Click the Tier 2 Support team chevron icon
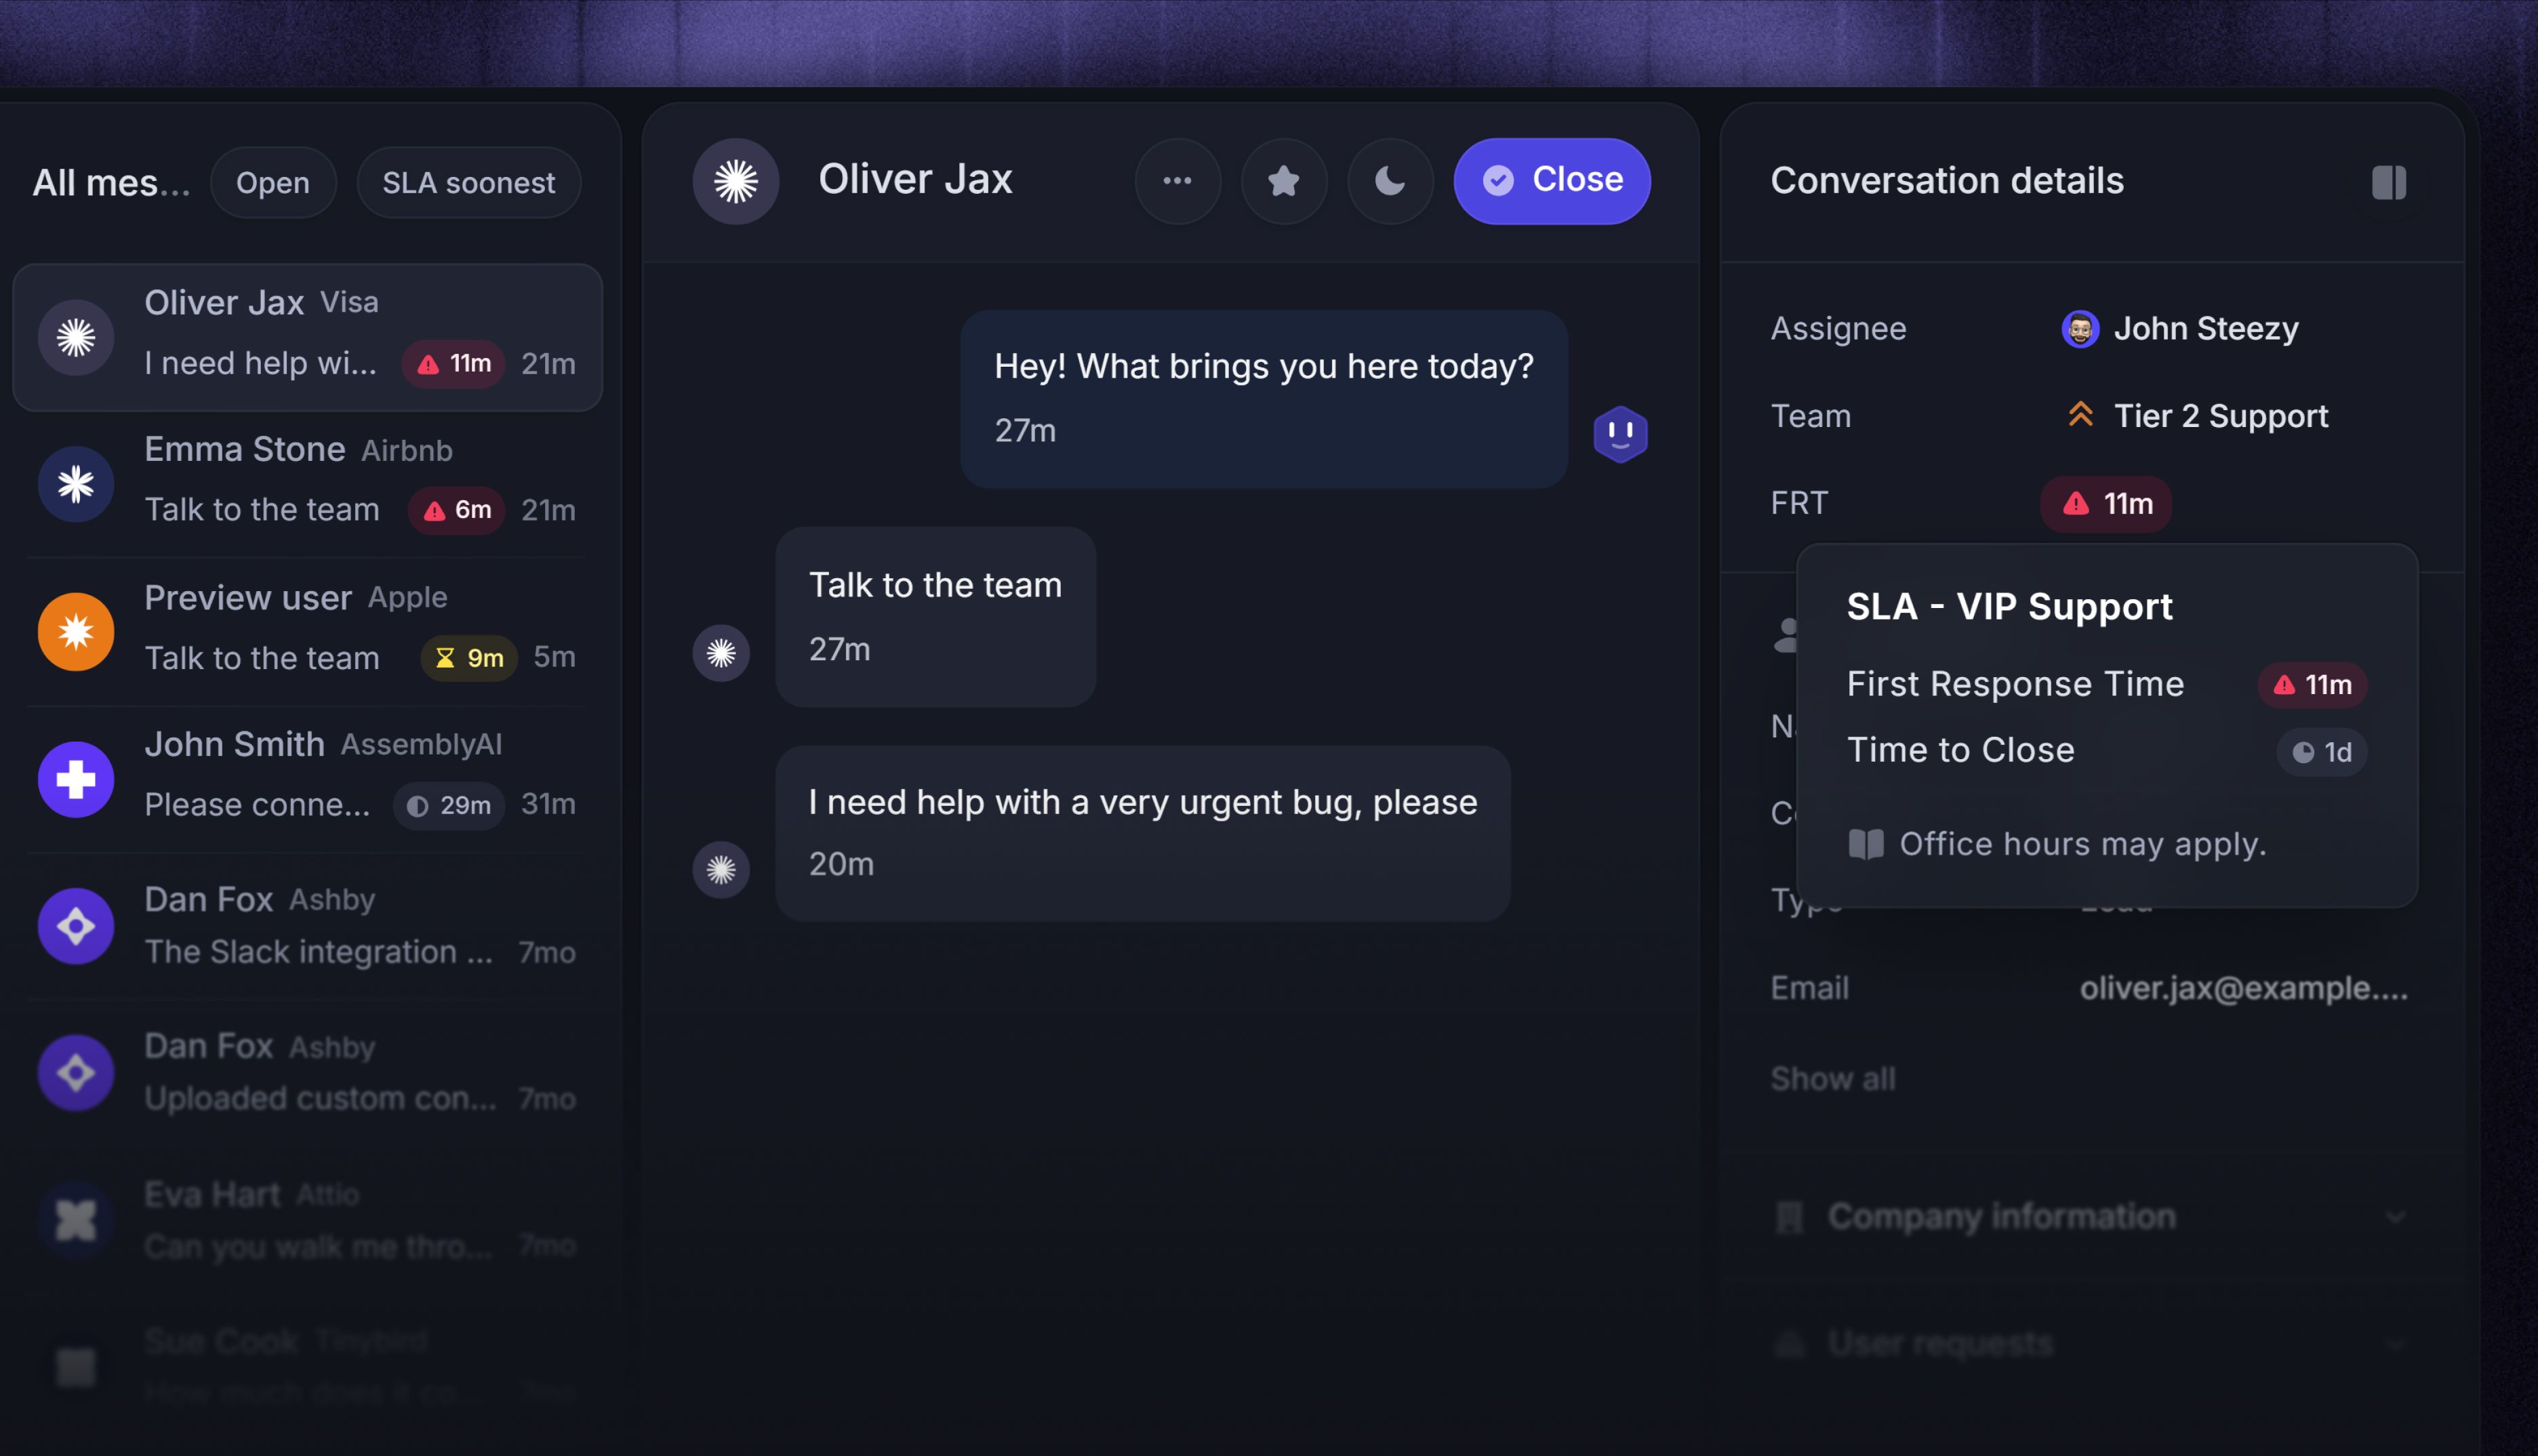2538x1456 pixels. click(2080, 415)
